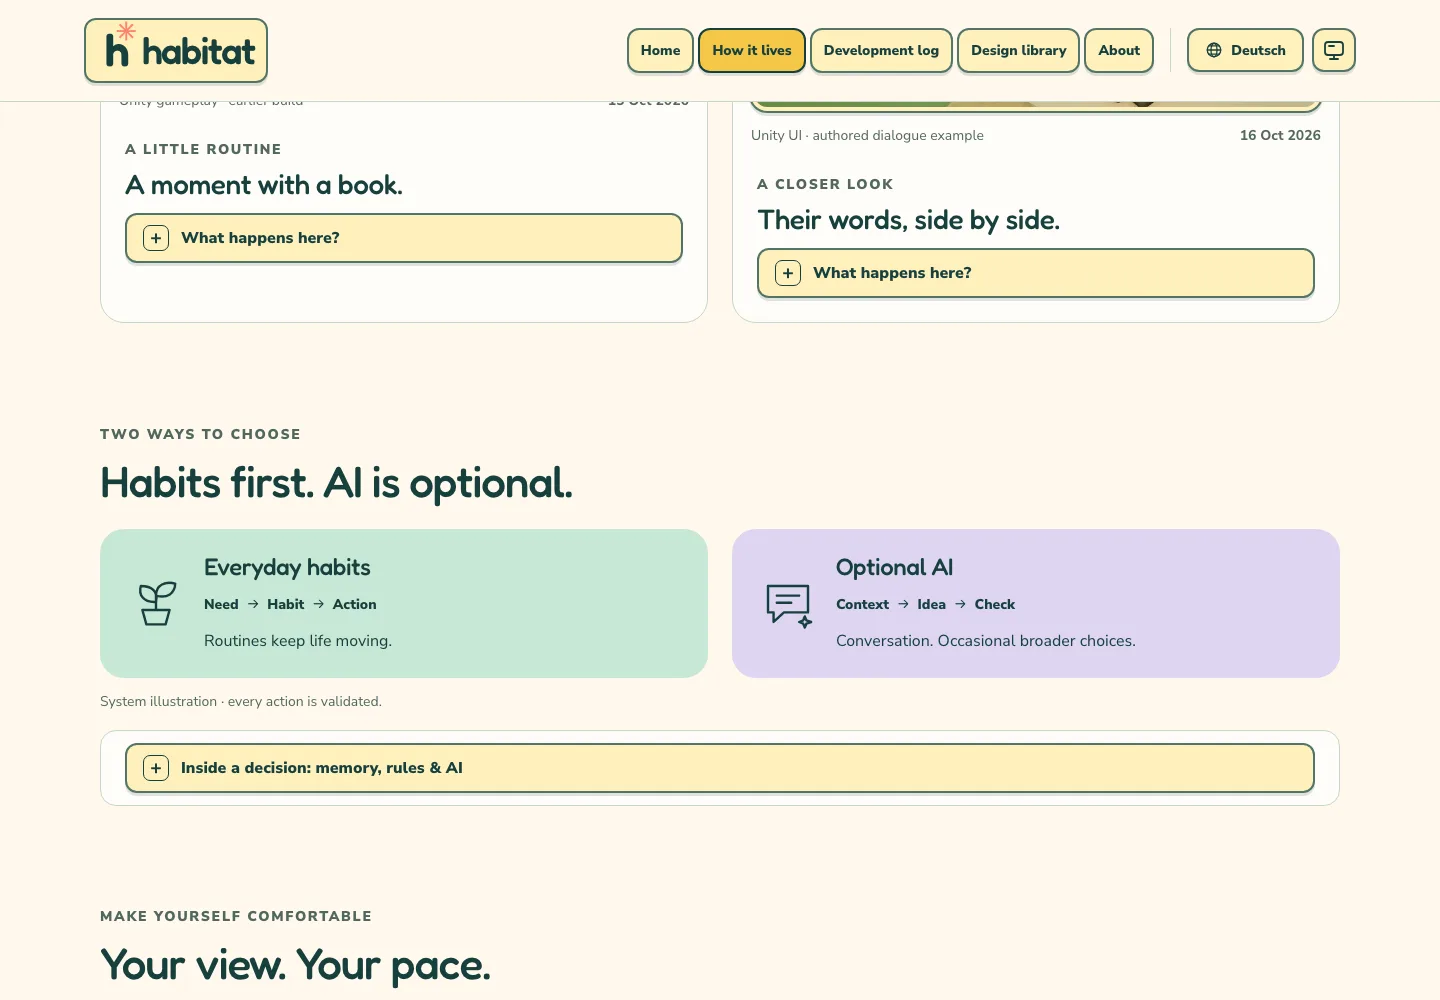Click plus icon in the A closer look card
The width and height of the screenshot is (1440, 1000).
click(x=788, y=273)
